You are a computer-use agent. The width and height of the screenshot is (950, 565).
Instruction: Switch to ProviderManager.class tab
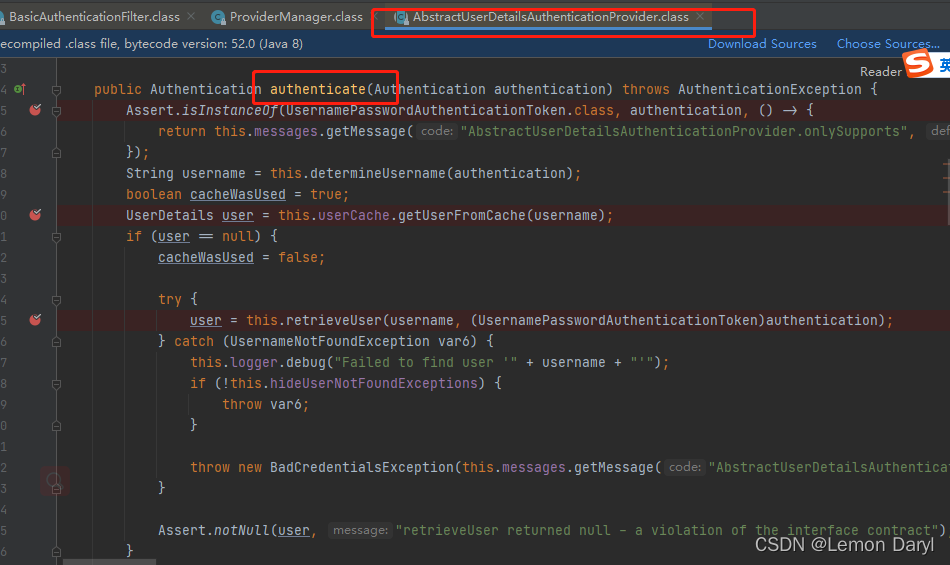[x=296, y=17]
